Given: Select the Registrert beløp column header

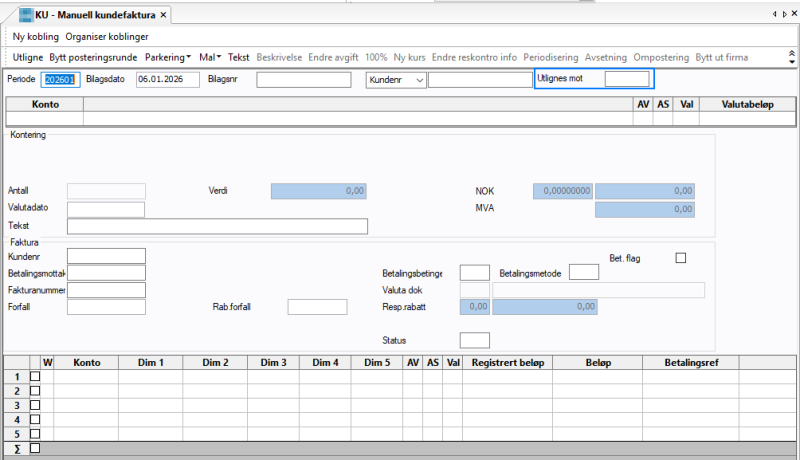Looking at the screenshot, I should pyautogui.click(x=508, y=363).
